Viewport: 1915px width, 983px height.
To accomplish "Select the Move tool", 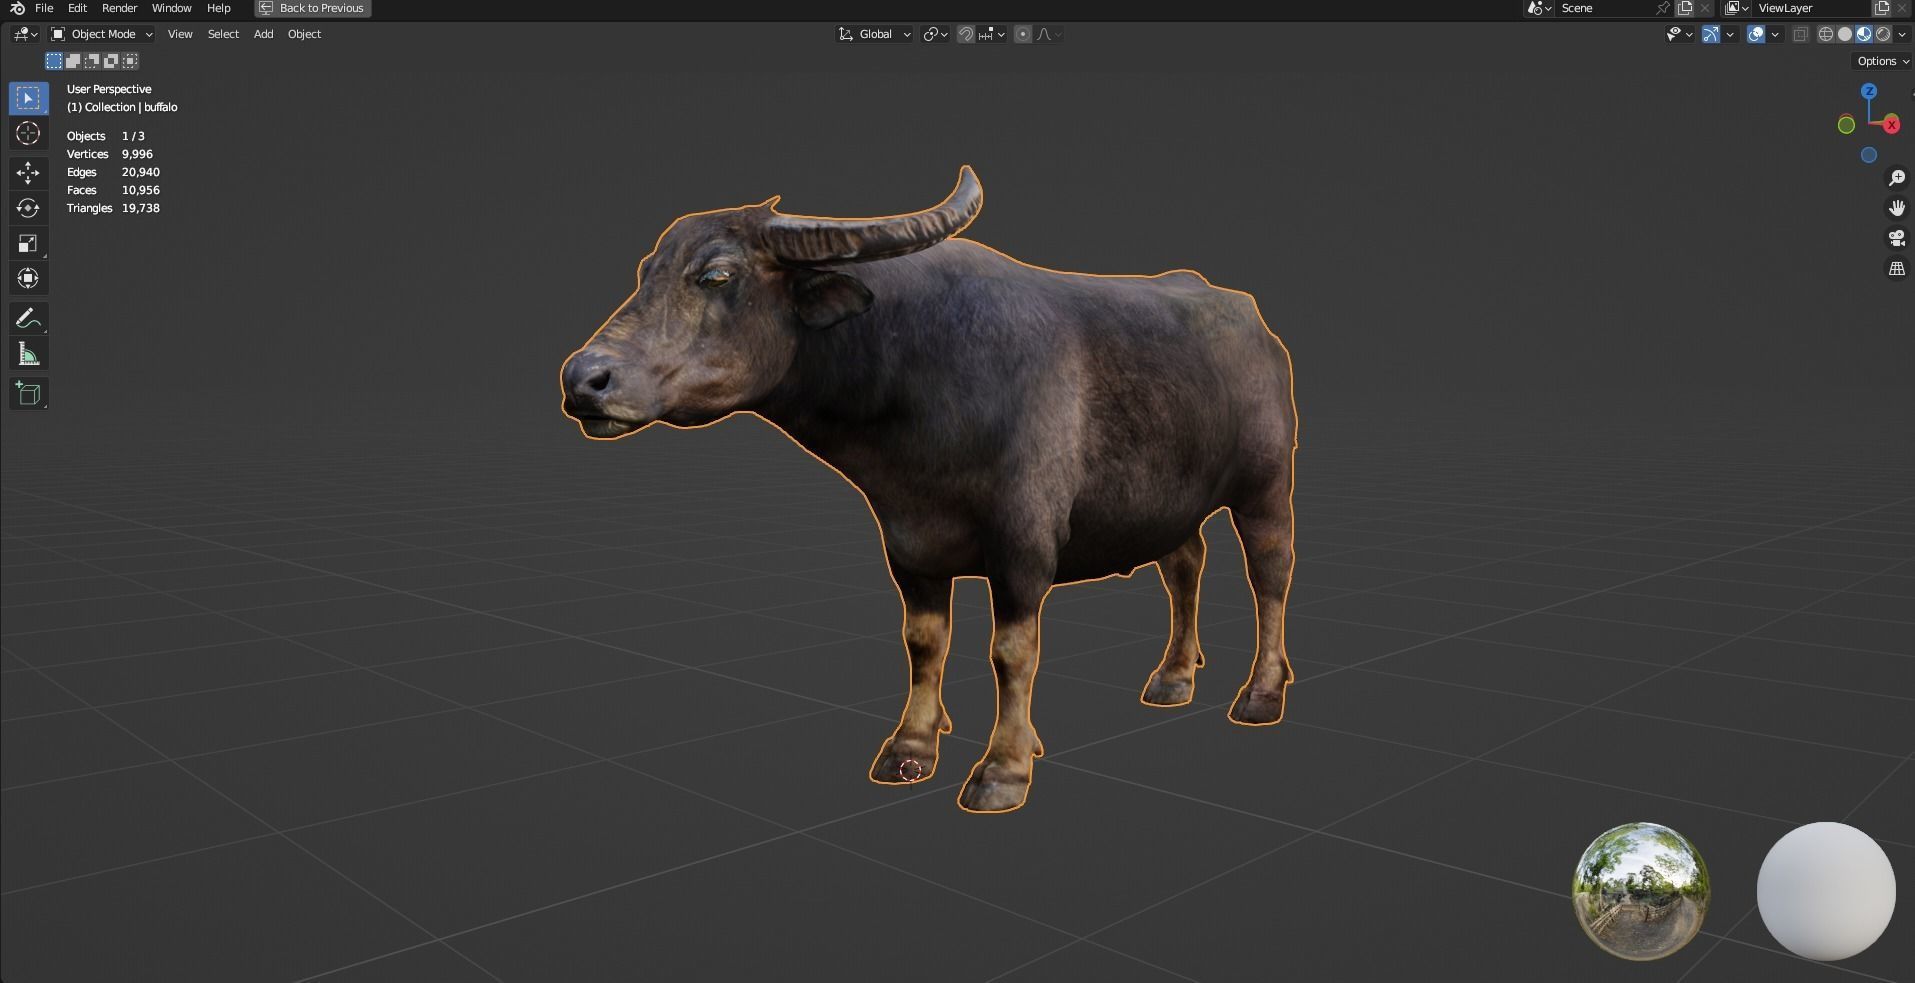I will (x=28, y=173).
